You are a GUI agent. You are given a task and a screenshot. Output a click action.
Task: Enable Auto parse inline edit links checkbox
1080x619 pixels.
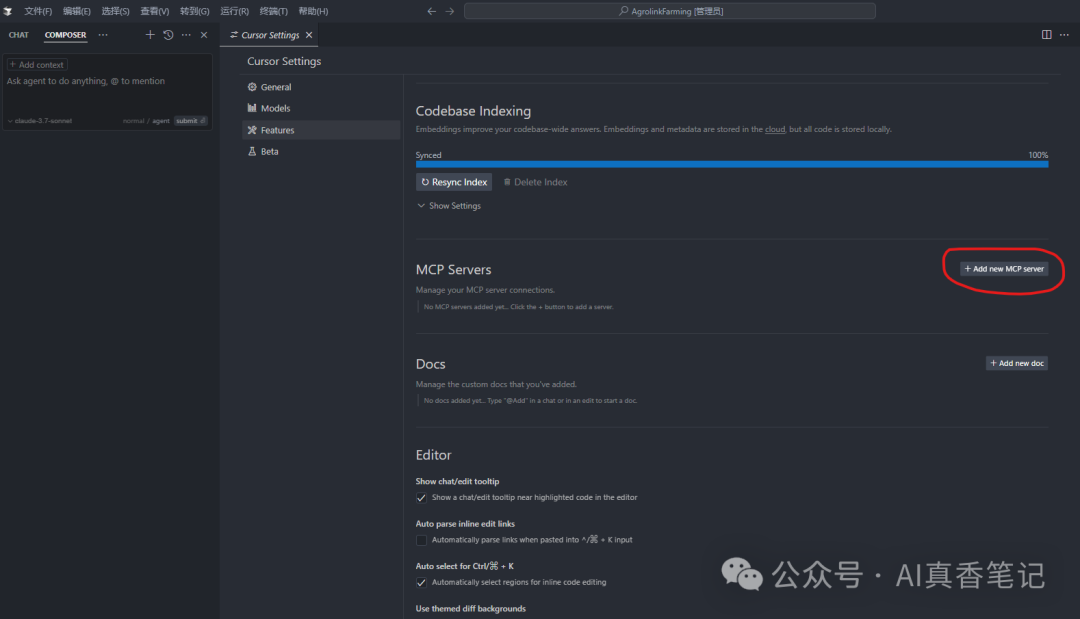422,541
